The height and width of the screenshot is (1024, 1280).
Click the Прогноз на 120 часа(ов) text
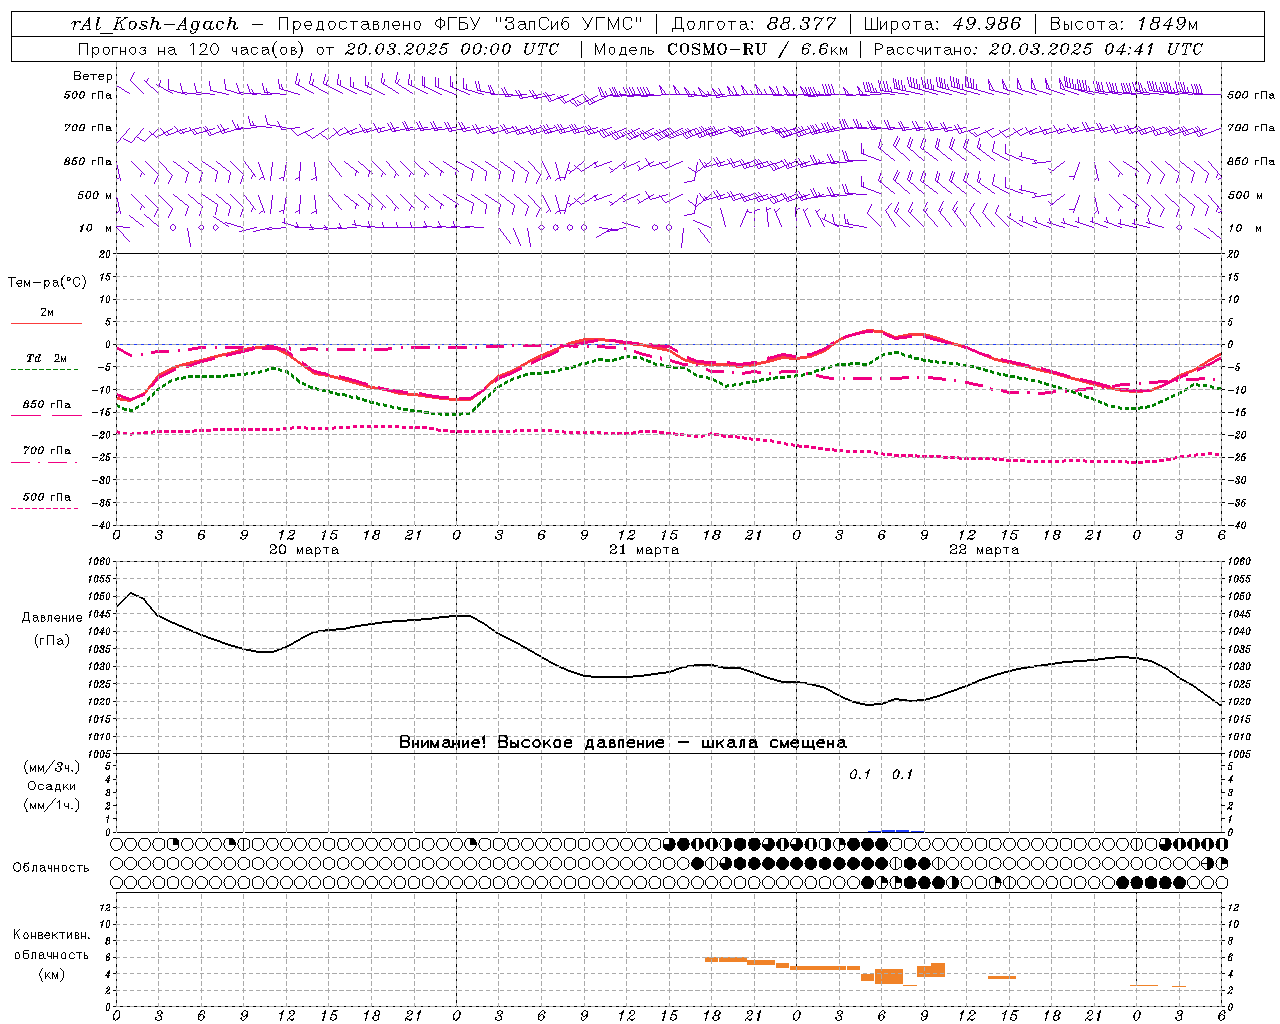point(192,49)
